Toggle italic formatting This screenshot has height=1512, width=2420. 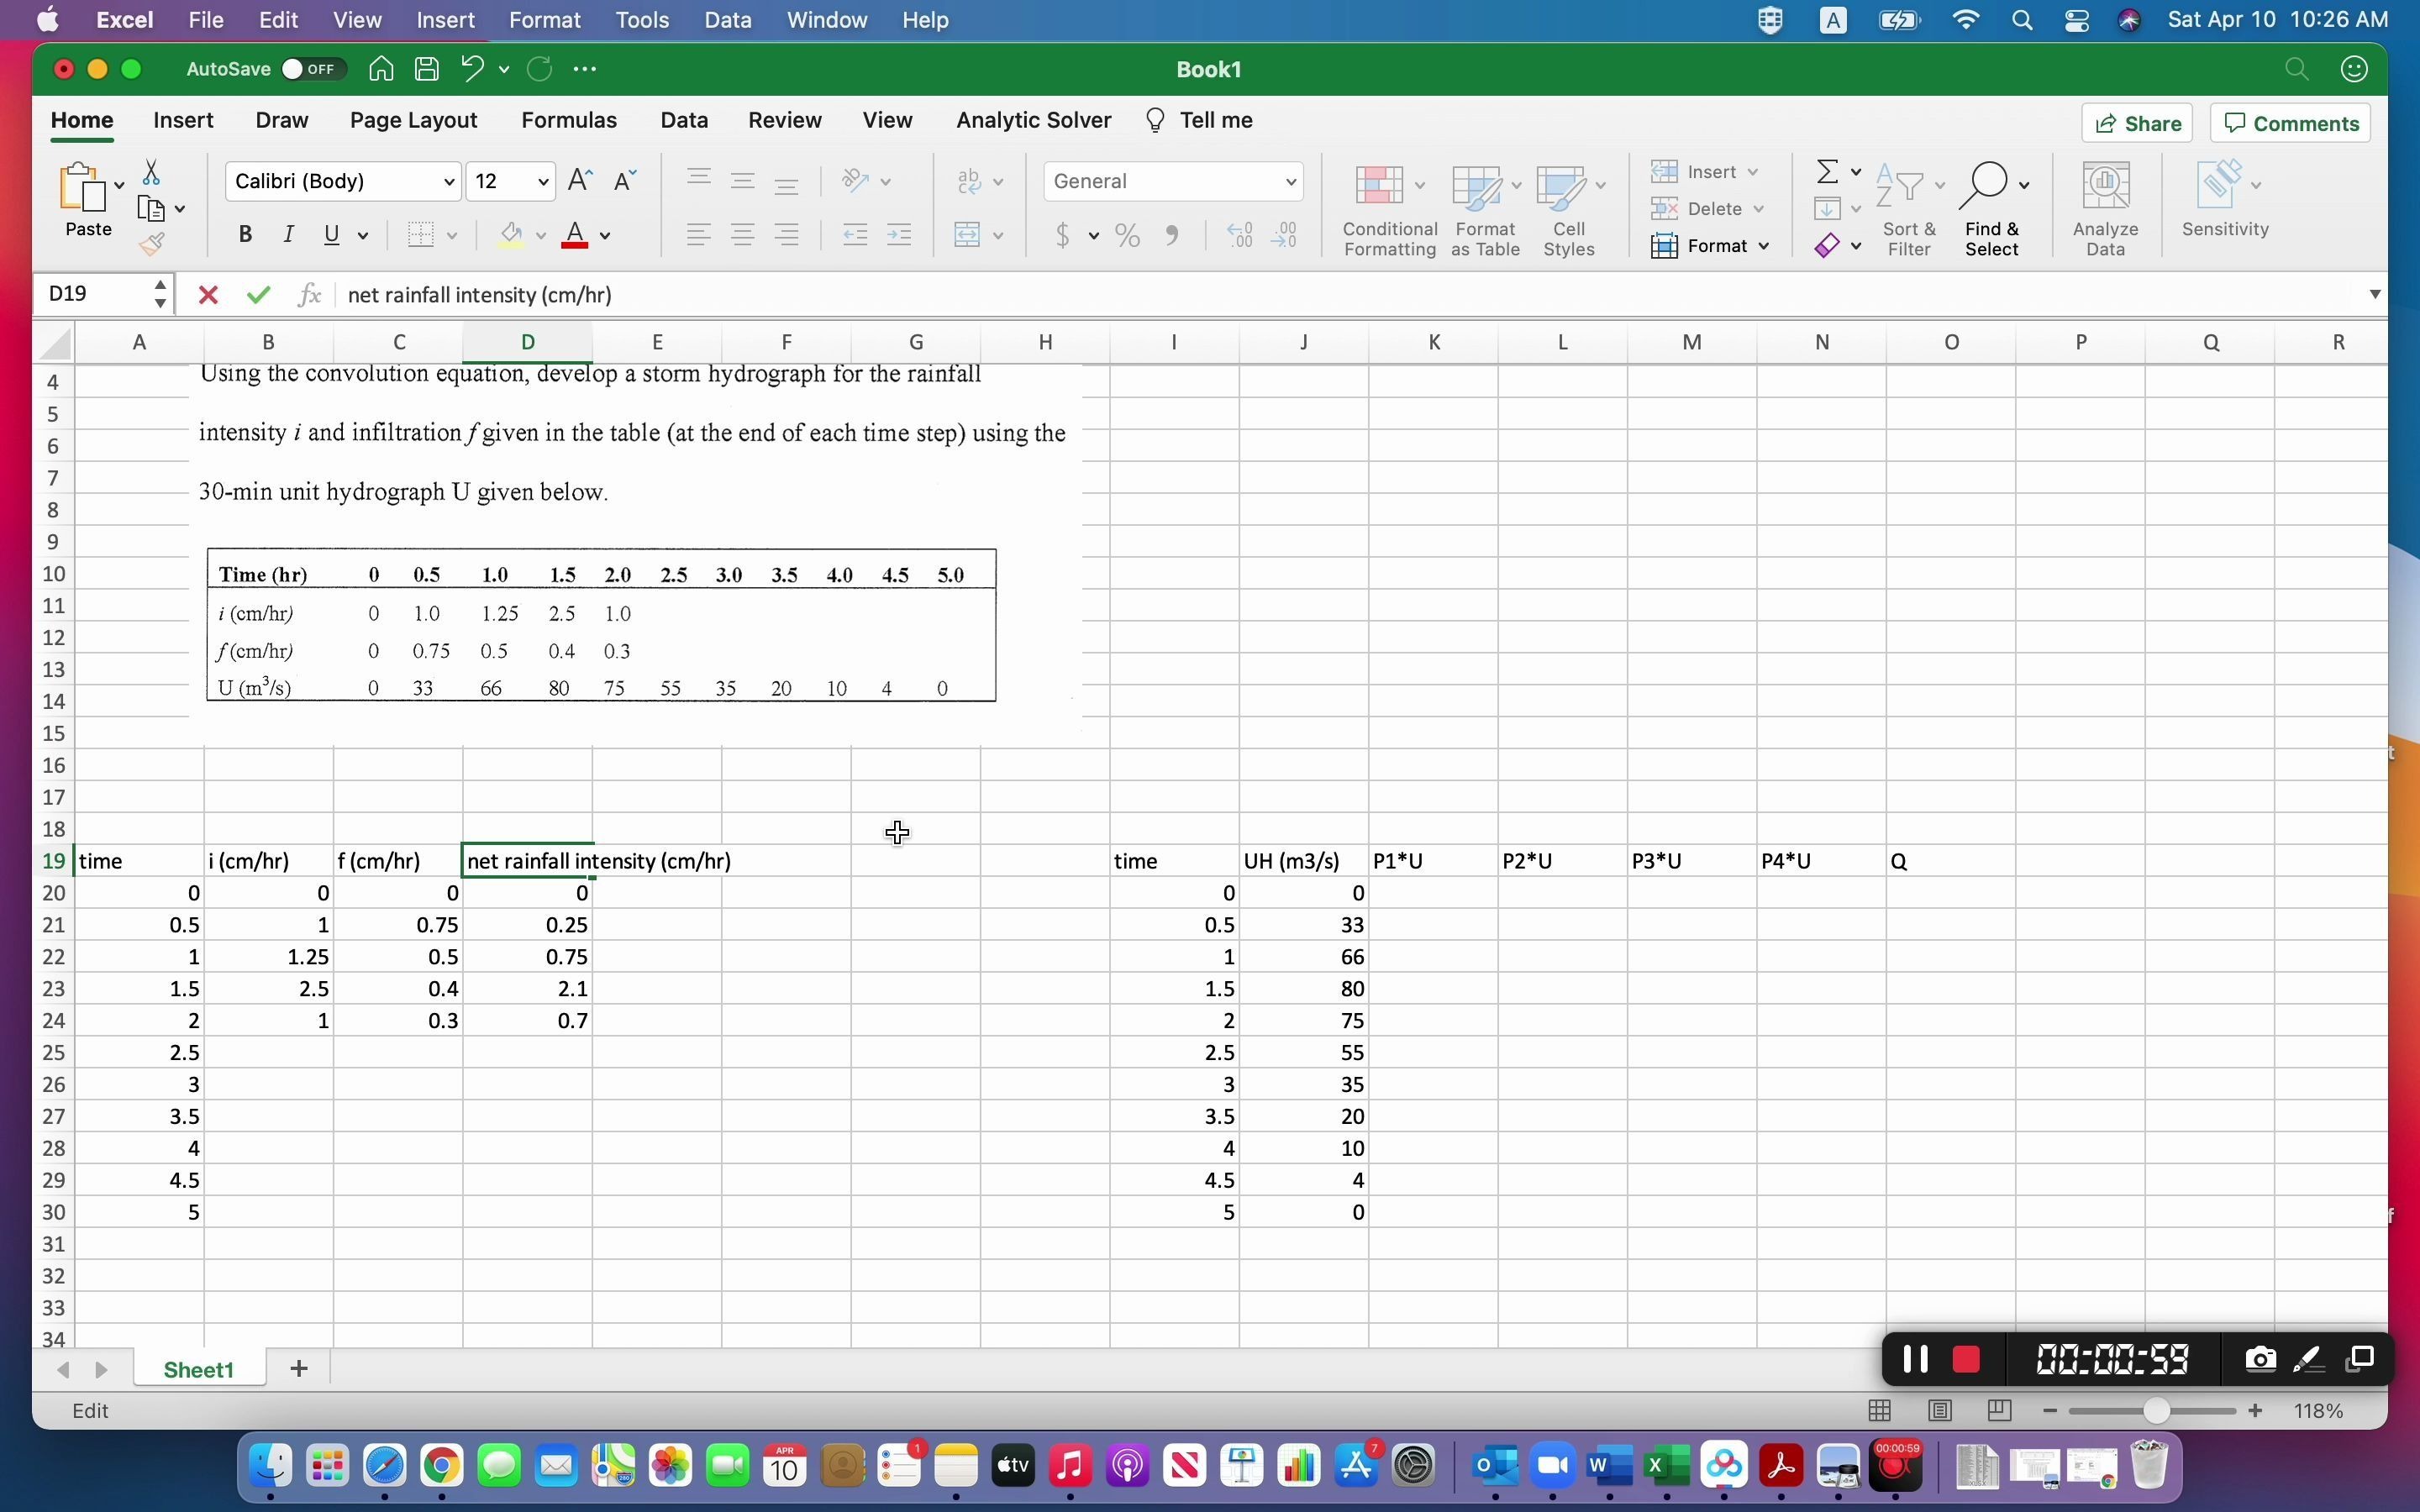(289, 234)
